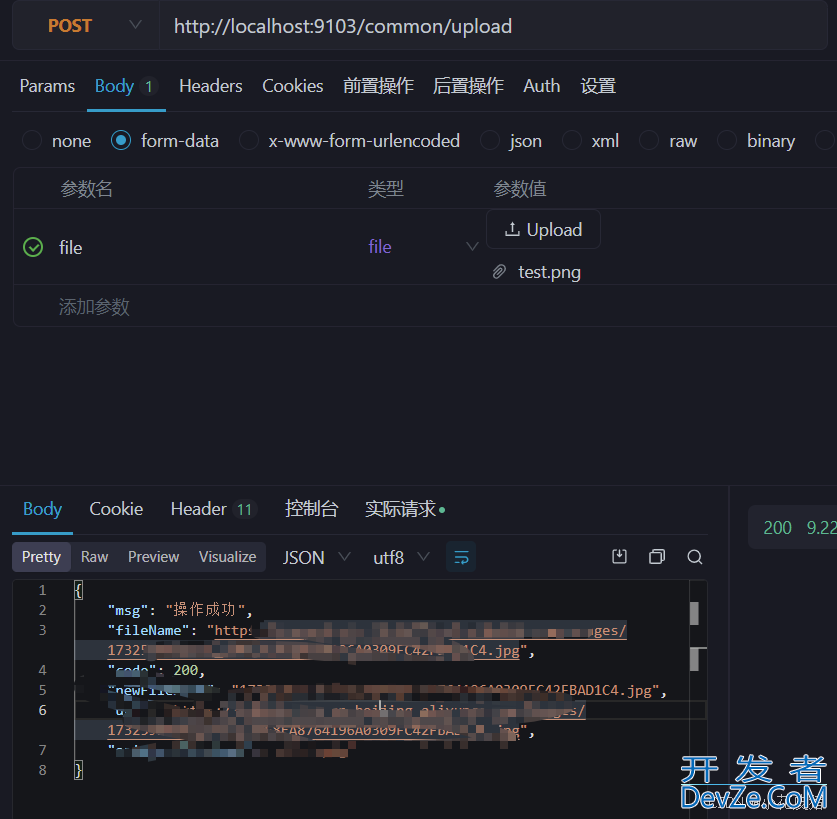Click the 参数值 column header
837x819 pixels.
click(x=519, y=189)
